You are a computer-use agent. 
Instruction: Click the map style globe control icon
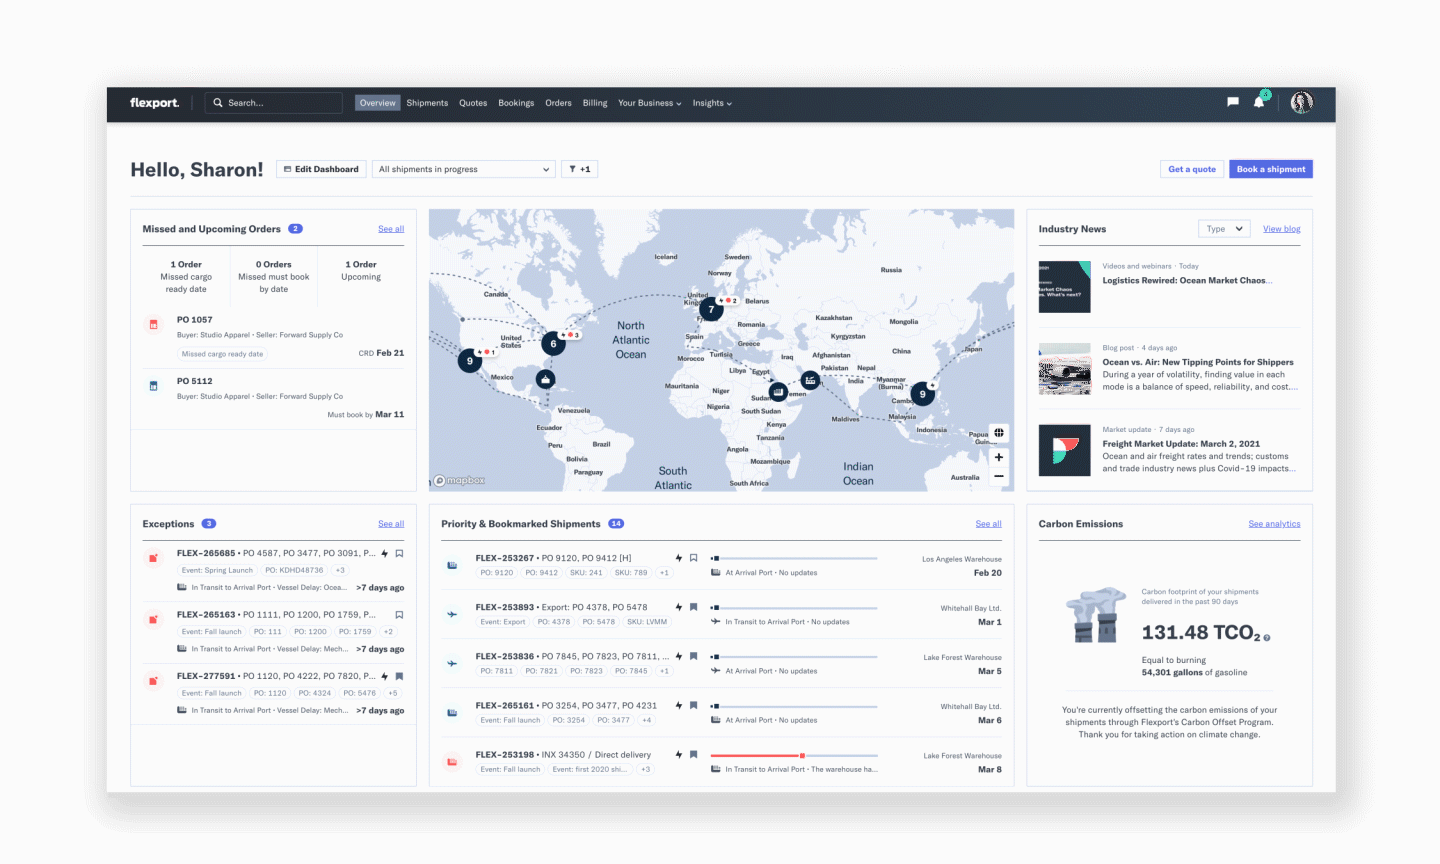(x=998, y=432)
